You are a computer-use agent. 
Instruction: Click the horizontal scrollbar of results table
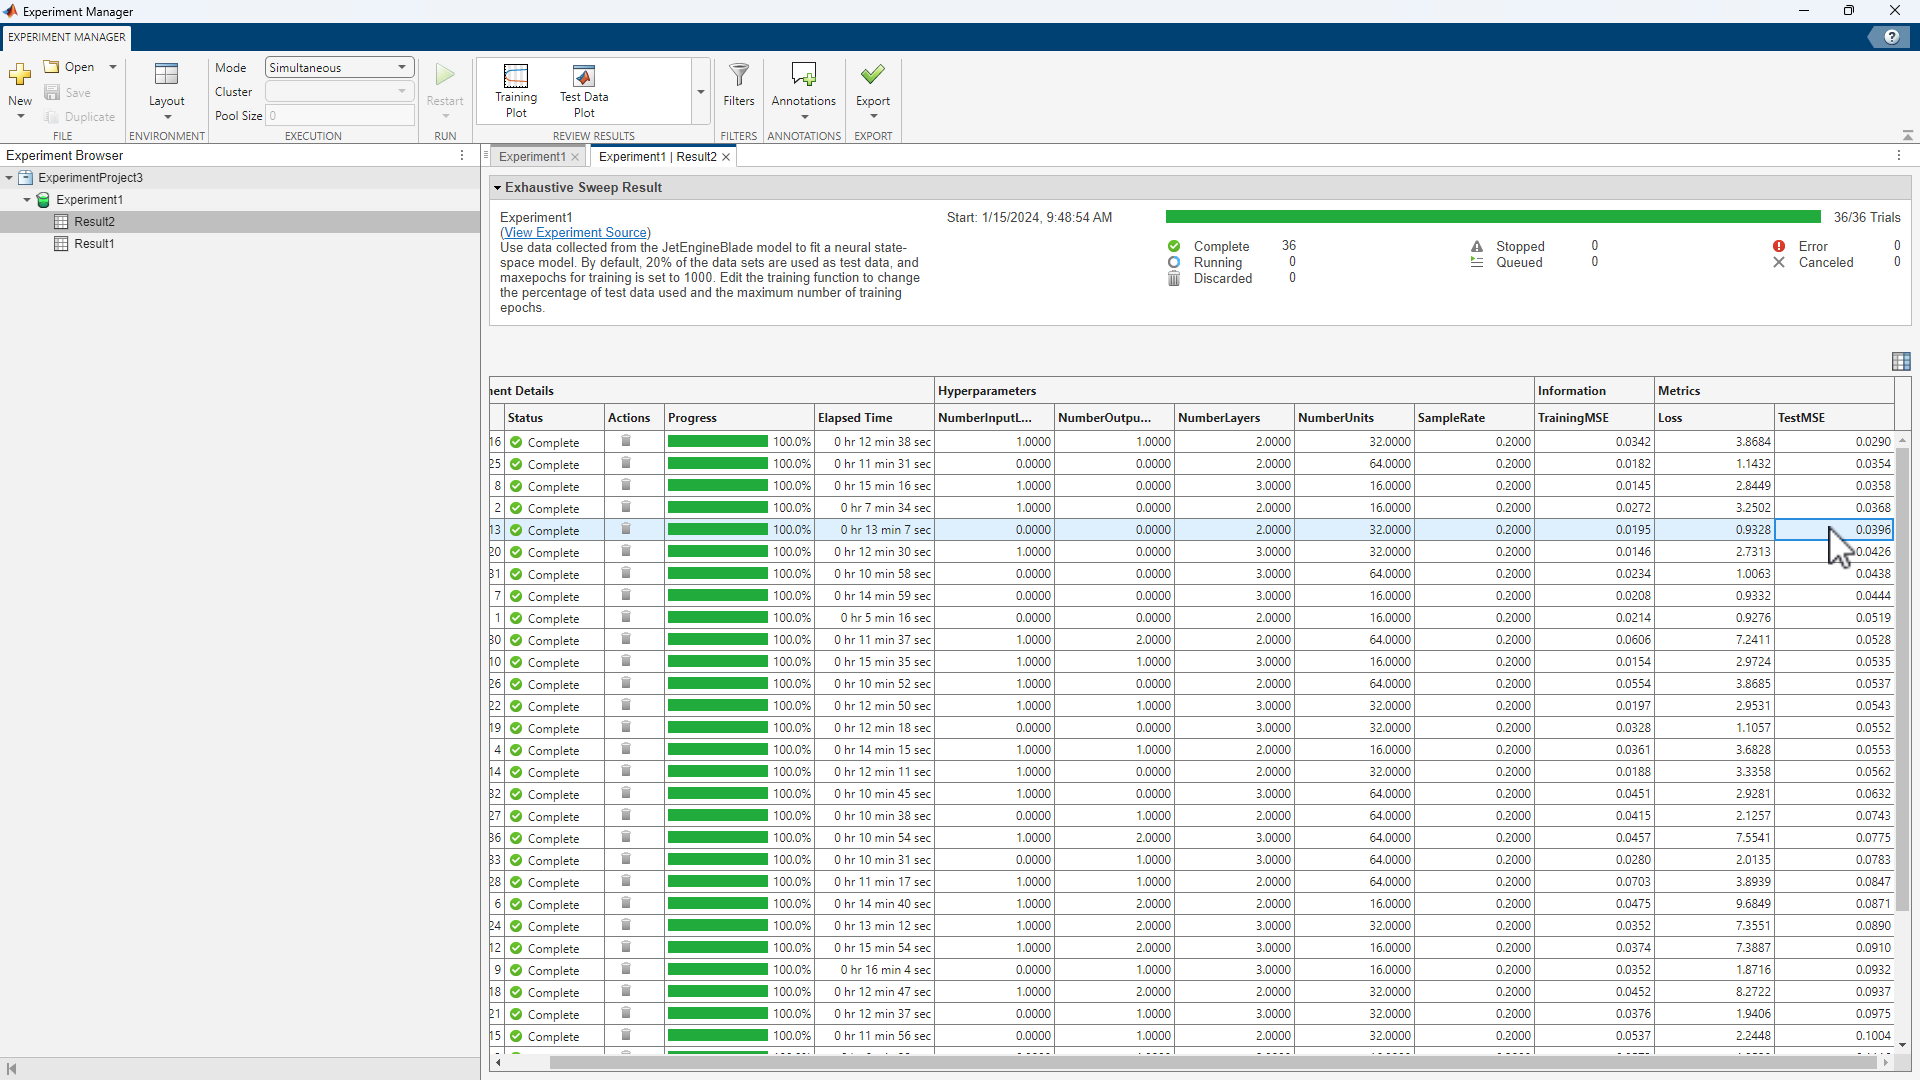(x=1214, y=1063)
